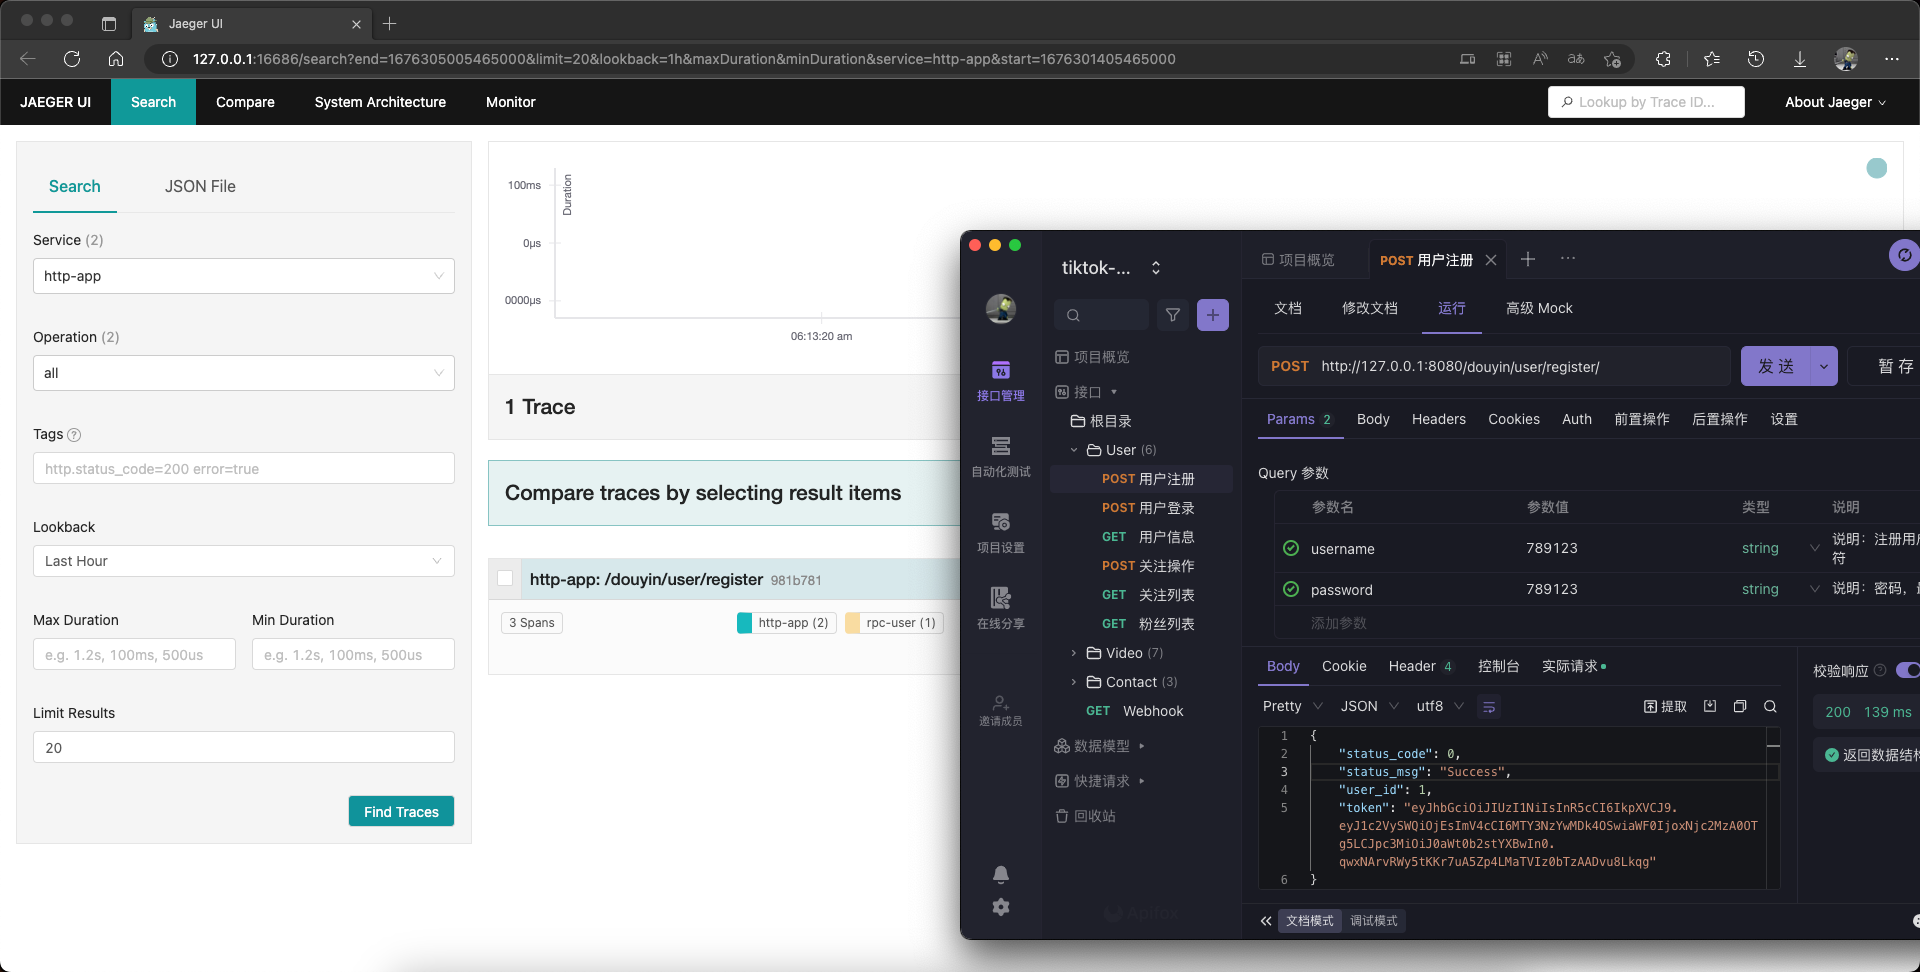Toggle password parameter enabled check
Viewport: 1920px width, 972px height.
[x=1291, y=589]
